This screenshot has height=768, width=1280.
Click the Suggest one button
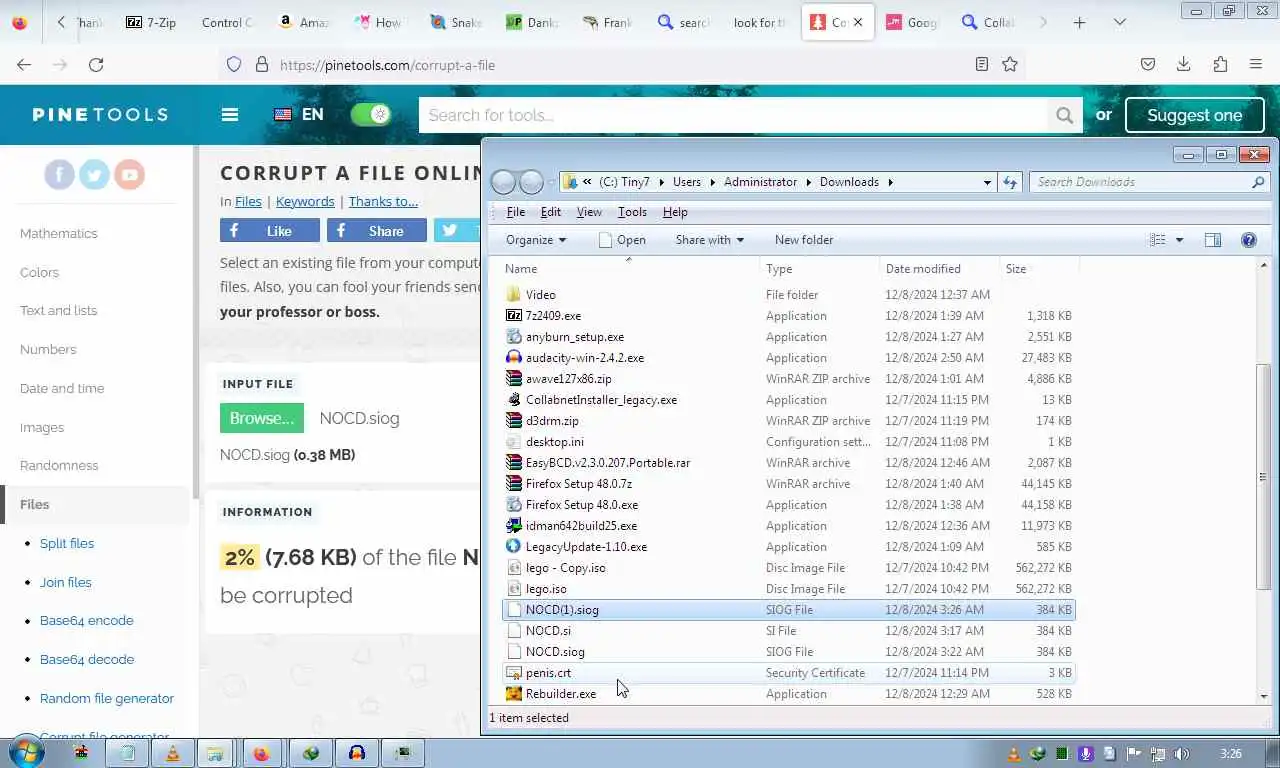coord(1195,115)
